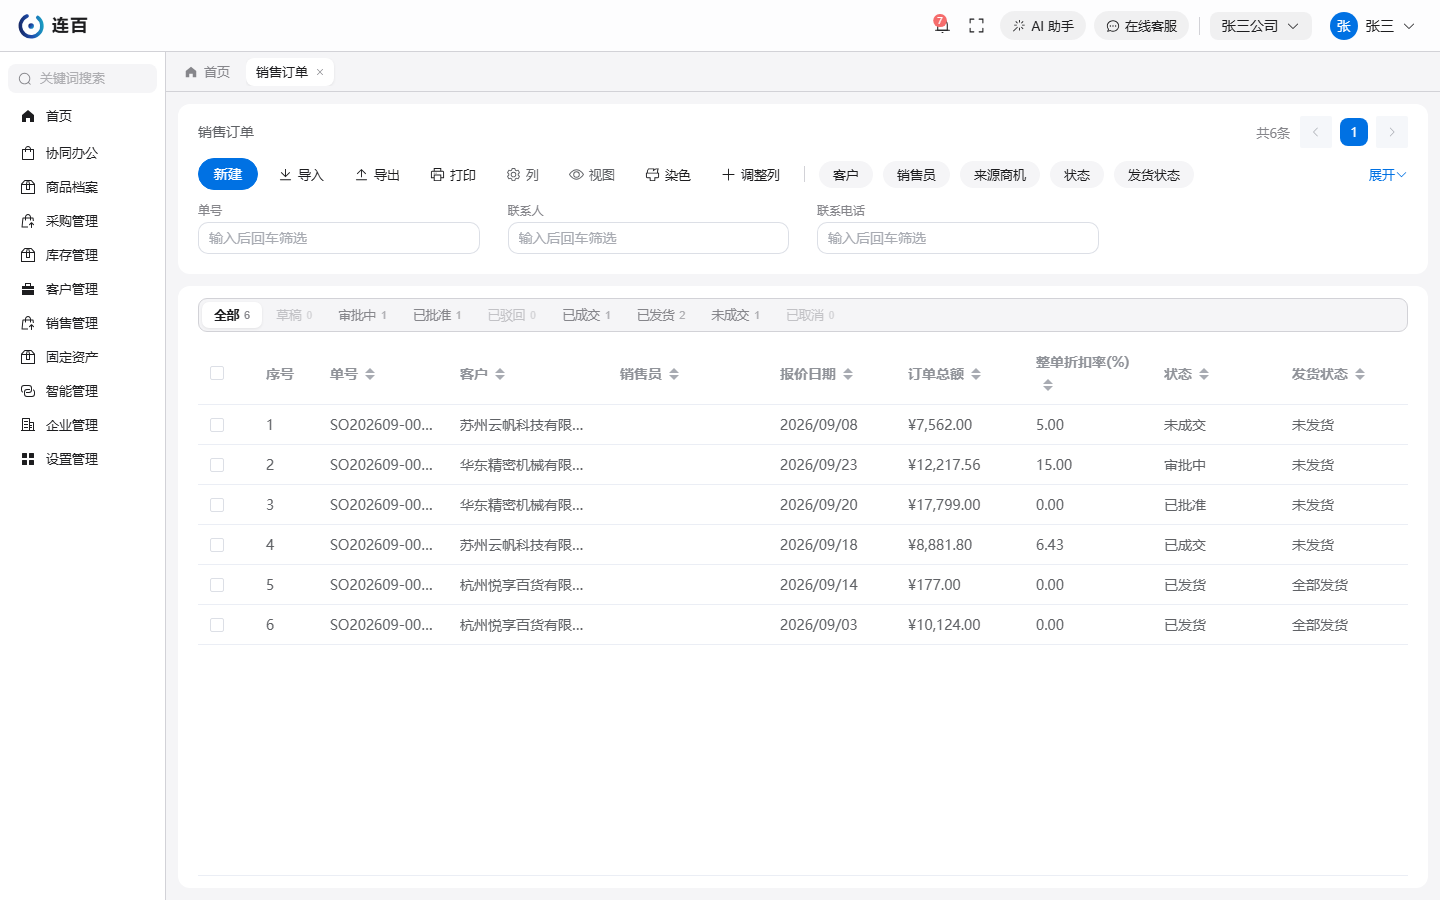Expand the 展开 filter section
This screenshot has width=1440, height=900.
point(1387,175)
